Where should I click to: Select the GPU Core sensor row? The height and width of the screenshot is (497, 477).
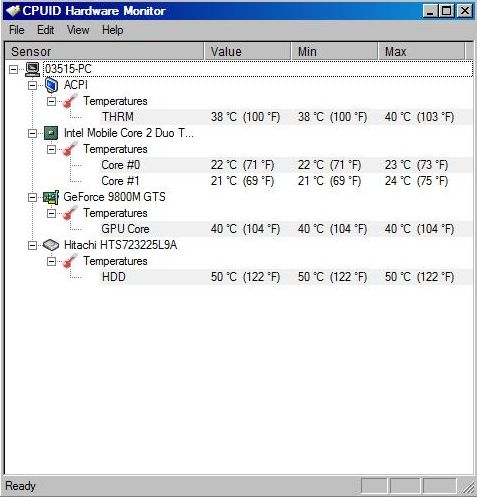pos(286,229)
